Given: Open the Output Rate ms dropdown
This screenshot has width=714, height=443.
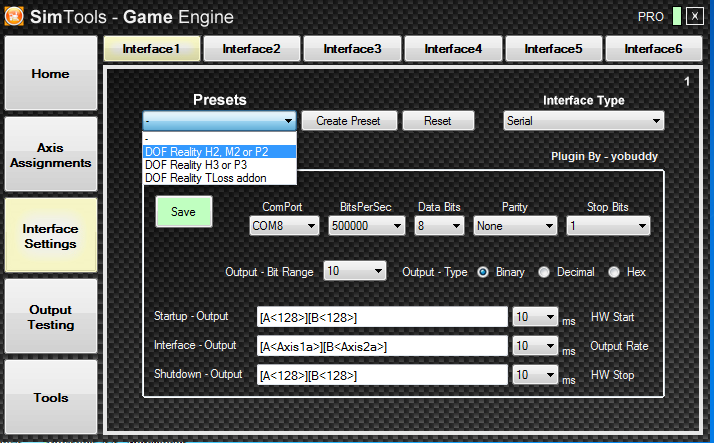Looking at the screenshot, I should pyautogui.click(x=535, y=346).
